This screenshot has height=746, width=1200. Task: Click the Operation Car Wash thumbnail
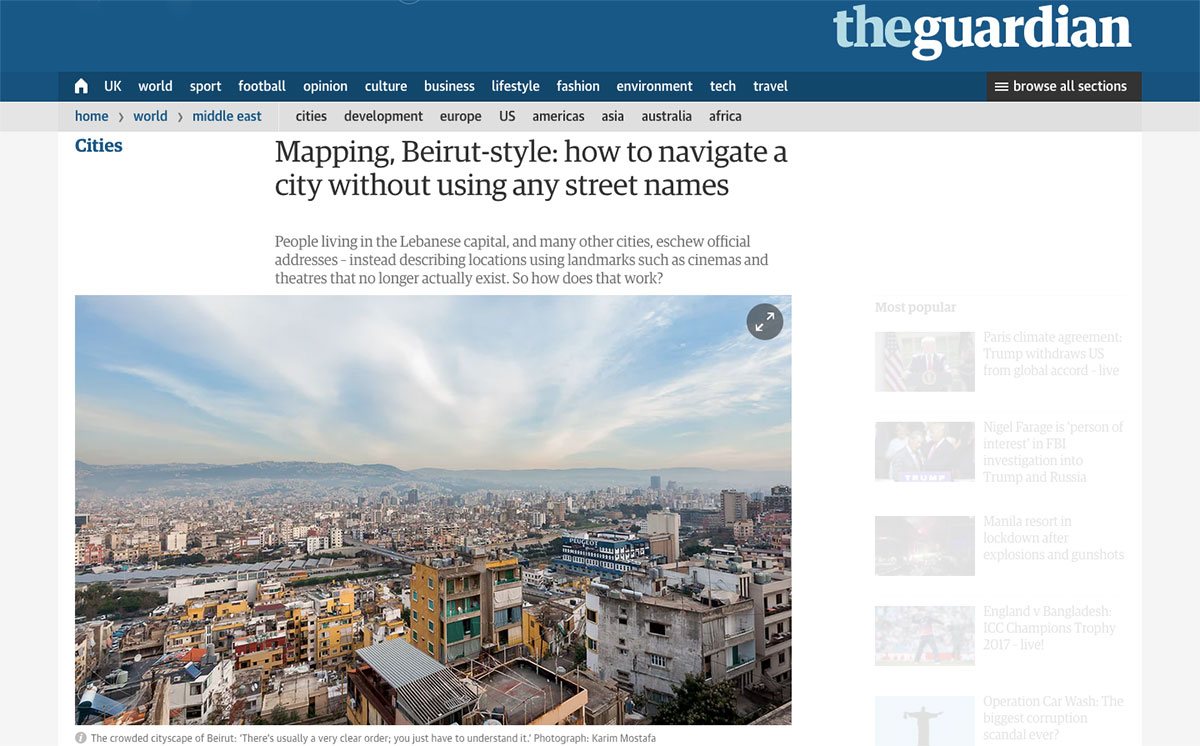tap(925, 721)
